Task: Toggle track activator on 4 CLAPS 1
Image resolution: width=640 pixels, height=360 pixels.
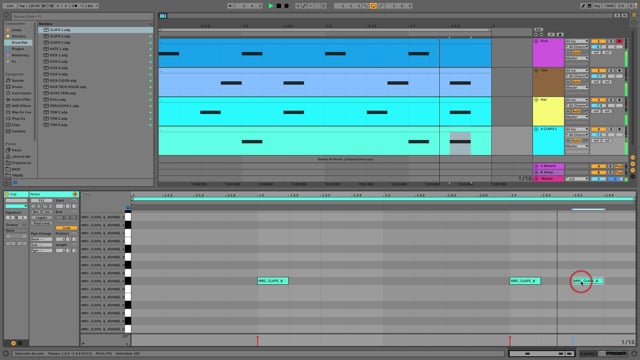Action: [598, 129]
